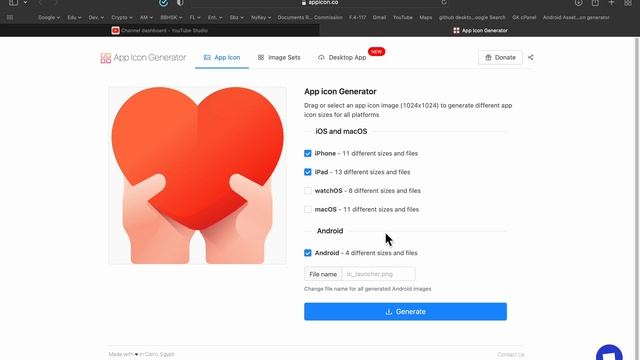Reload the appicon.co page
640x360 pixels.
444,2
